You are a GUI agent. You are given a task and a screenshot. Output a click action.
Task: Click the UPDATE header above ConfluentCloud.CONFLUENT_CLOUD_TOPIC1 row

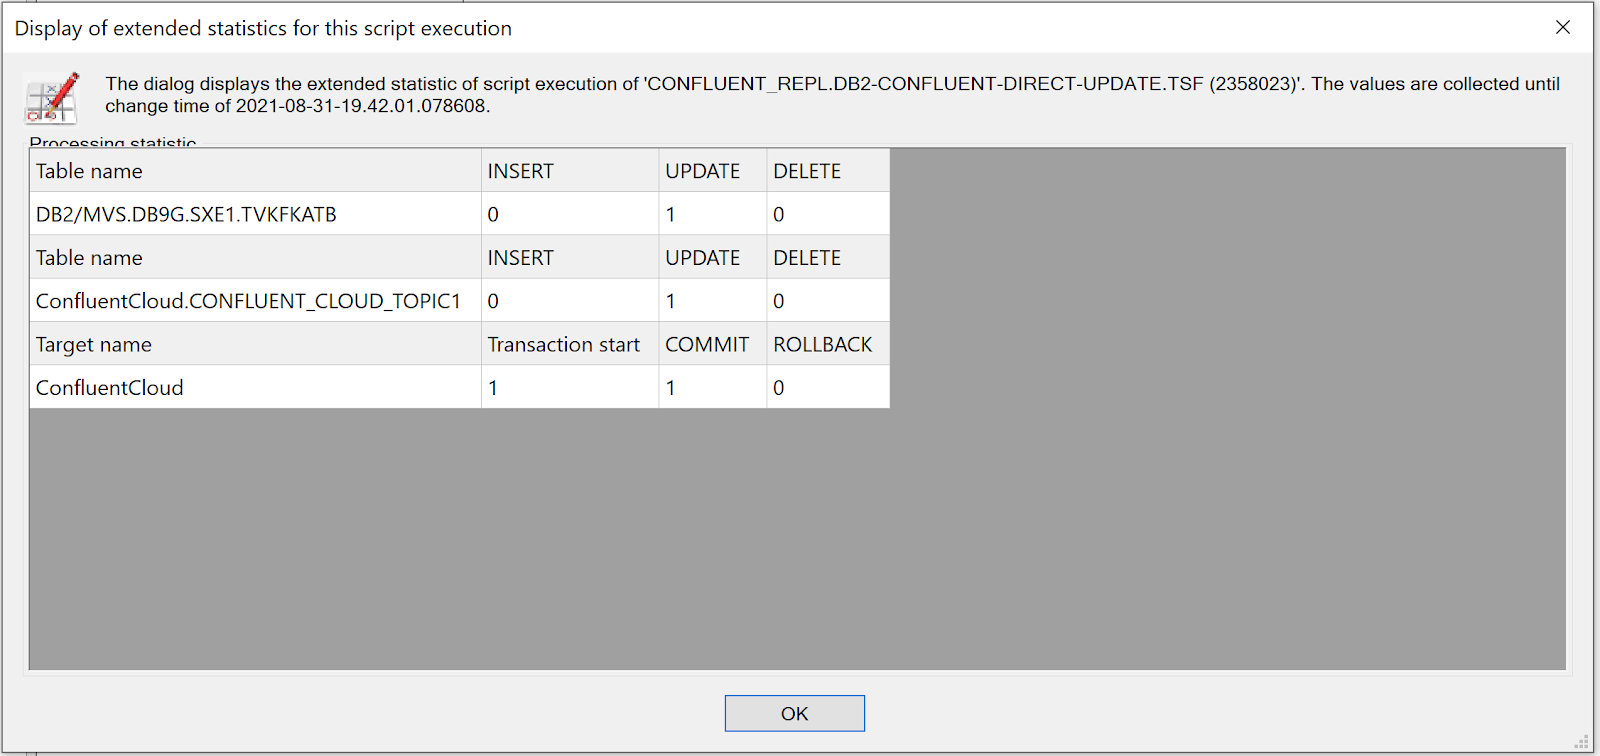click(713, 258)
